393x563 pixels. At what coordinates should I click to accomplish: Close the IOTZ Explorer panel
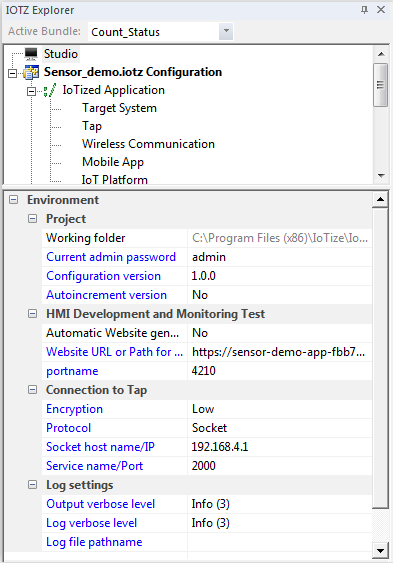pos(381,10)
